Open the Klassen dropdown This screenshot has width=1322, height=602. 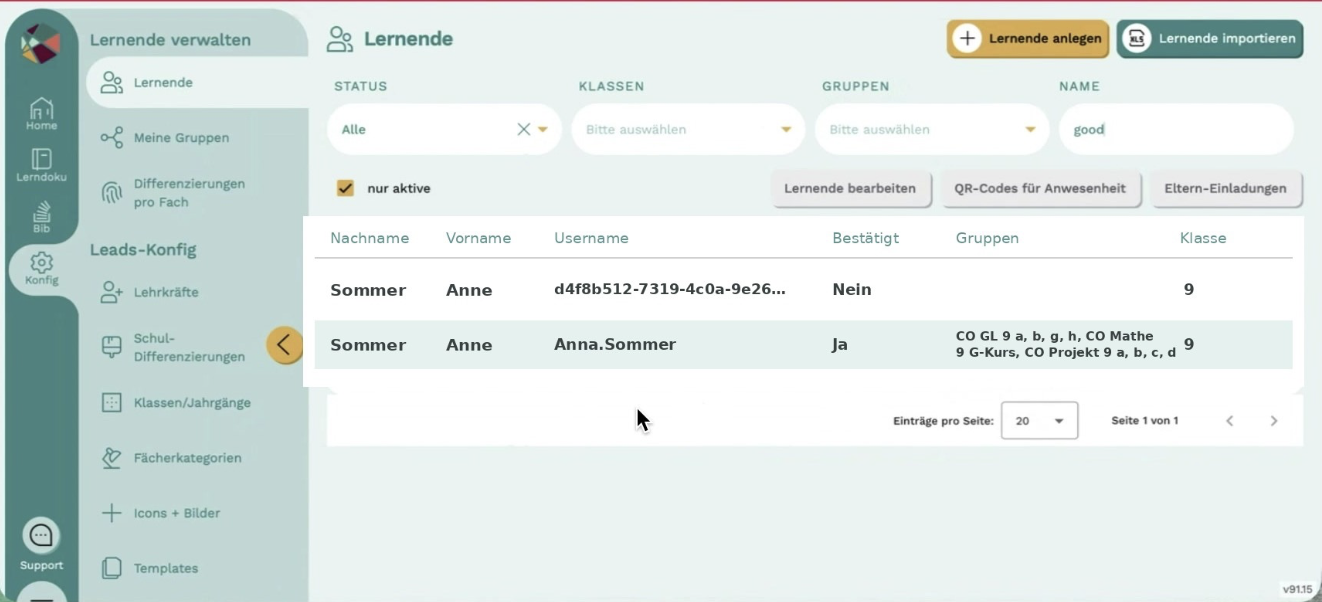(x=688, y=129)
